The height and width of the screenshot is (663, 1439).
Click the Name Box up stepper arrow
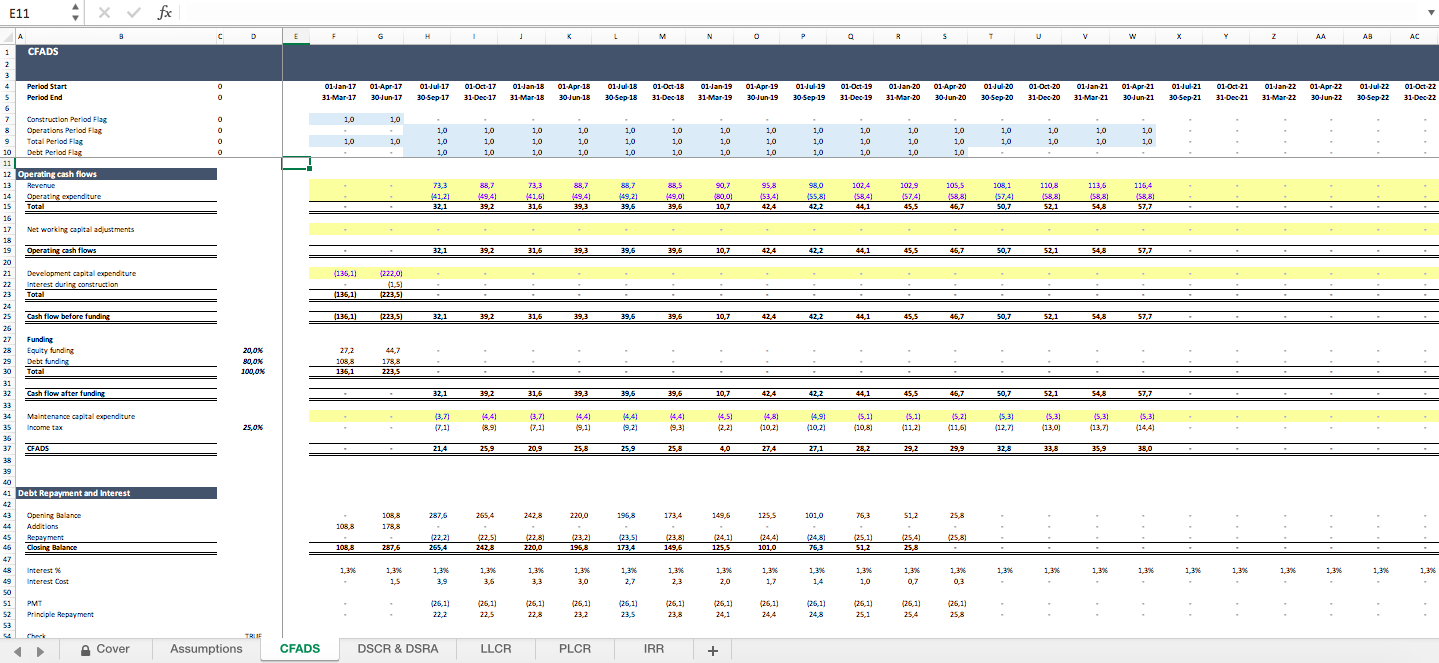click(x=75, y=8)
